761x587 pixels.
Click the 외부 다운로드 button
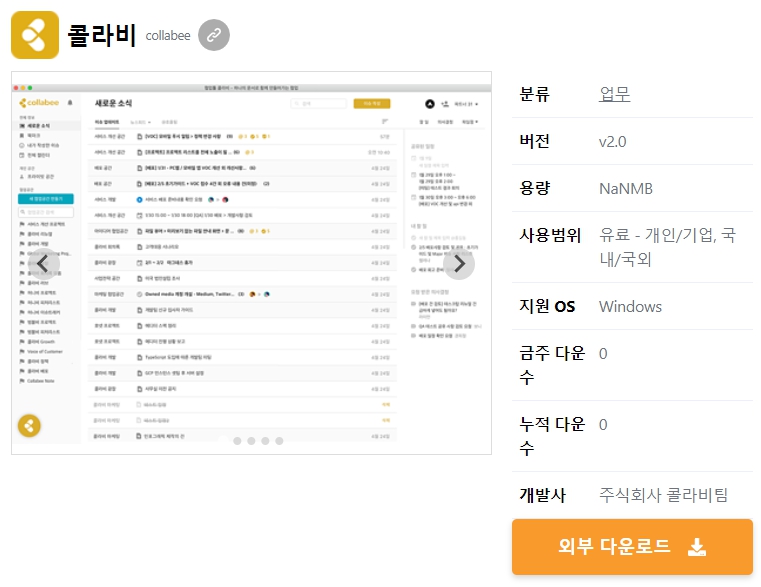pos(632,547)
